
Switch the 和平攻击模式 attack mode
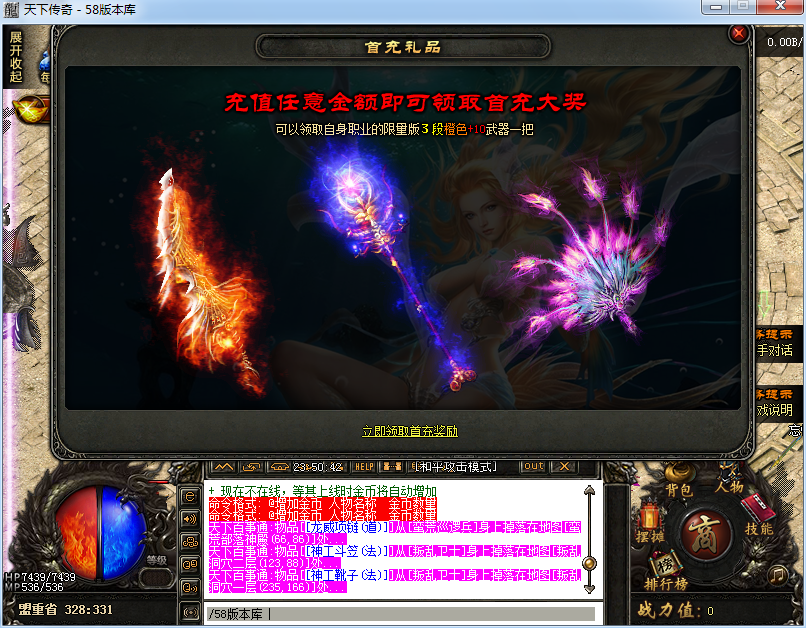[455, 467]
